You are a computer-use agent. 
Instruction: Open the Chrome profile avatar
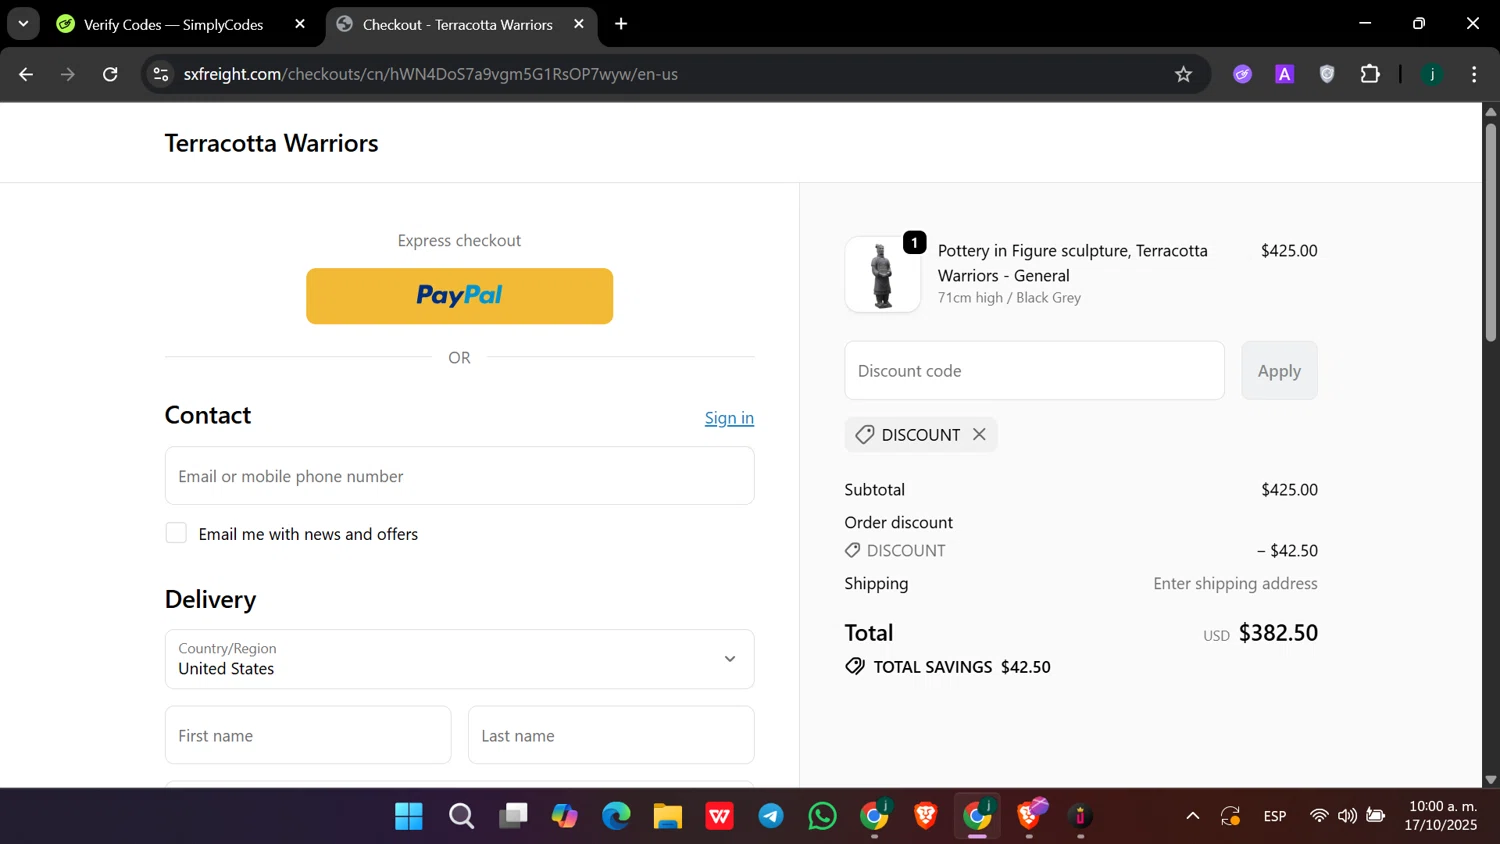[1432, 74]
